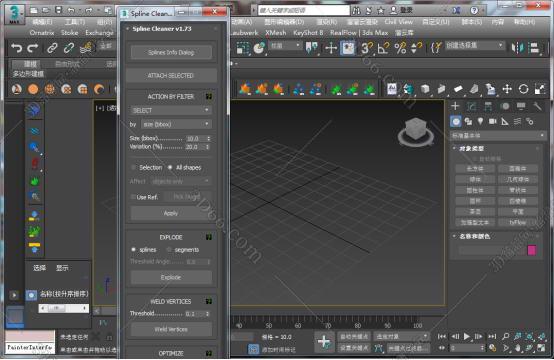Viewport: 554px width, 360px height.
Task: Open primitives category dropdown in command panel
Action: click(498, 135)
